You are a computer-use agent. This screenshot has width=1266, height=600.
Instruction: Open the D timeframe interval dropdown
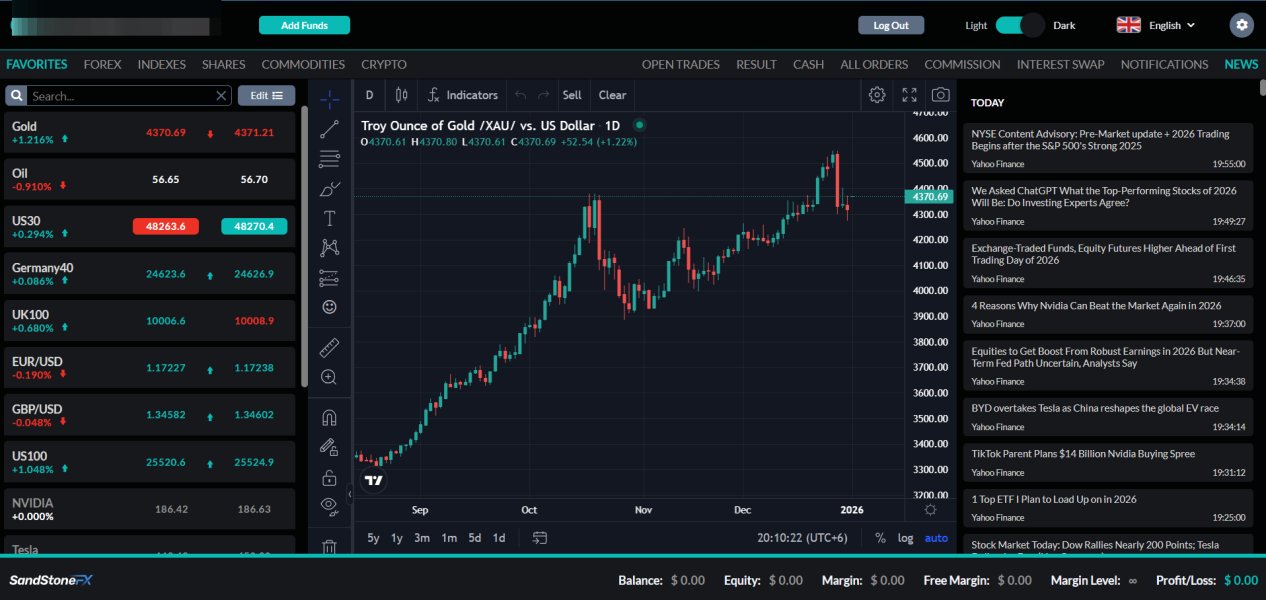pos(369,95)
